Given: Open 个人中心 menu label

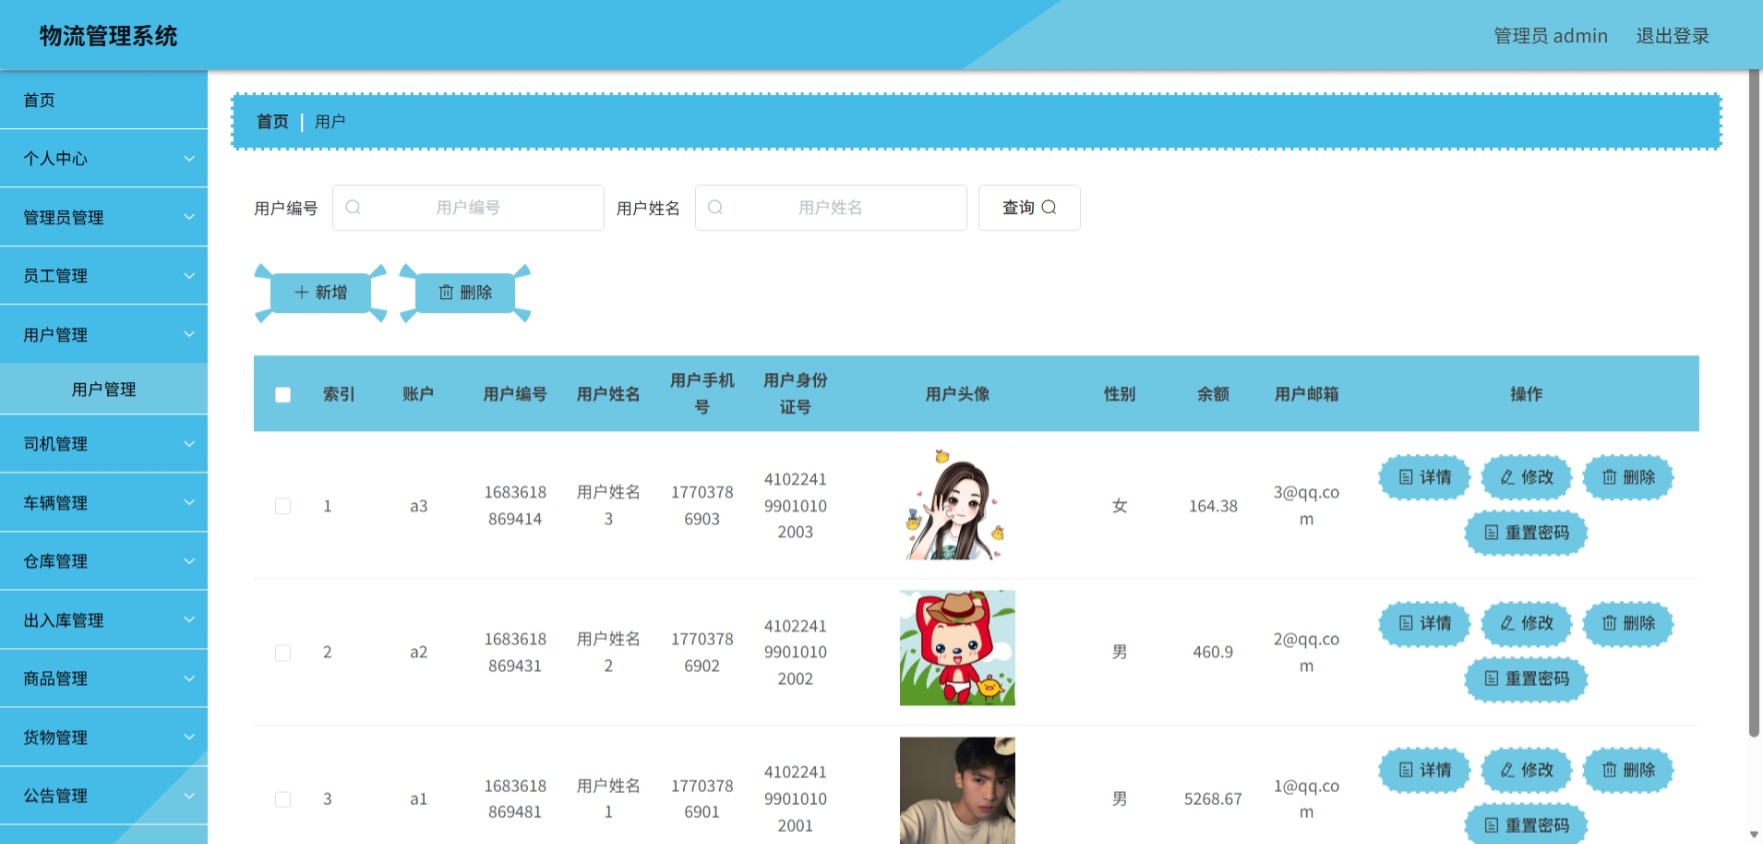Looking at the screenshot, I should 56,158.
